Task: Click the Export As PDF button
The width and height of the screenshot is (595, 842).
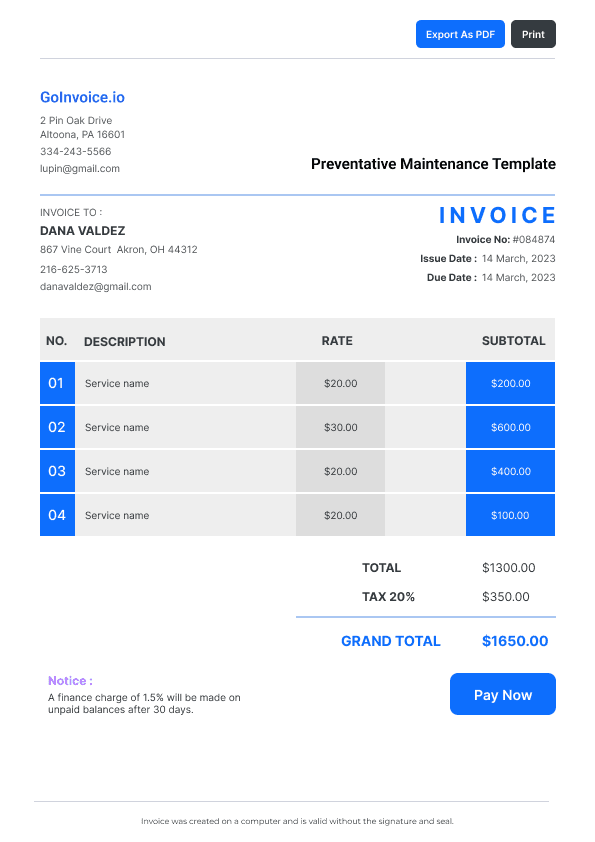Action: [460, 34]
